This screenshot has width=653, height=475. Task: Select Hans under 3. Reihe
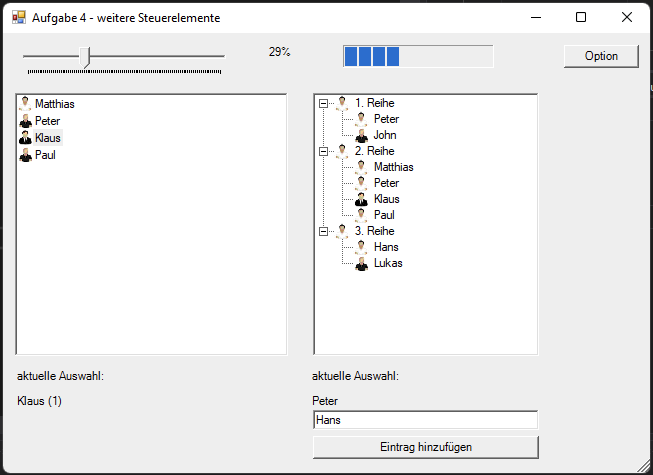tap(386, 247)
